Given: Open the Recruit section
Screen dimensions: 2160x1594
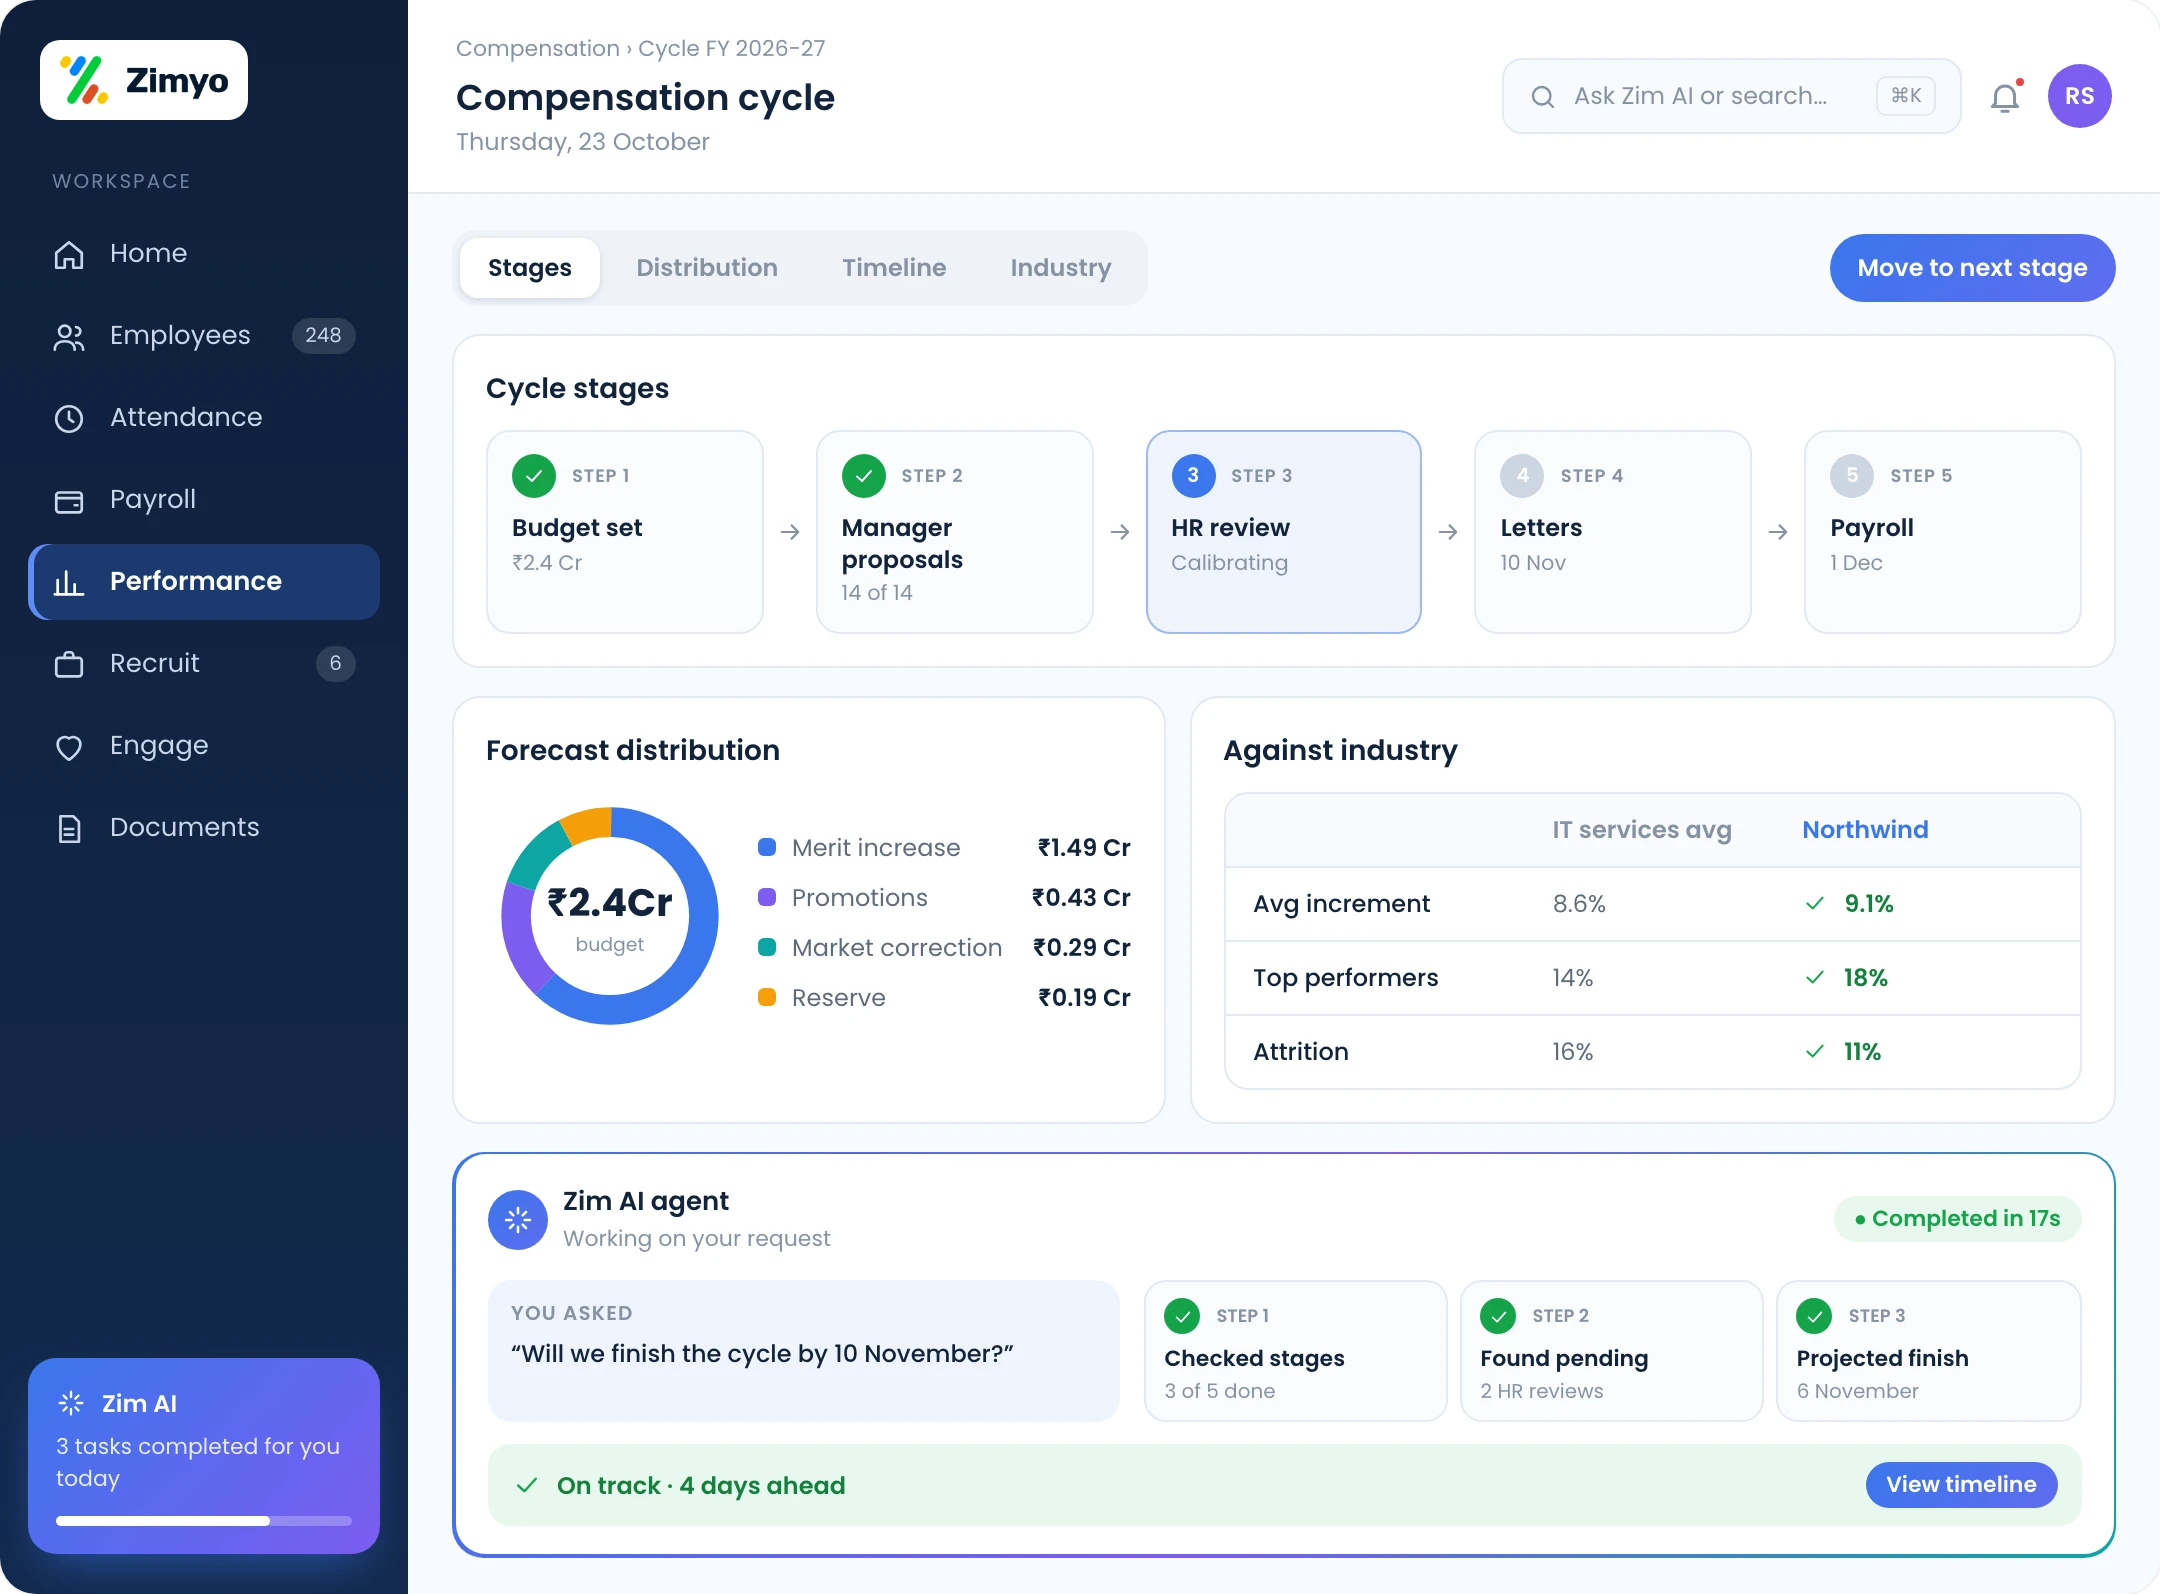Looking at the screenshot, I should [x=204, y=663].
